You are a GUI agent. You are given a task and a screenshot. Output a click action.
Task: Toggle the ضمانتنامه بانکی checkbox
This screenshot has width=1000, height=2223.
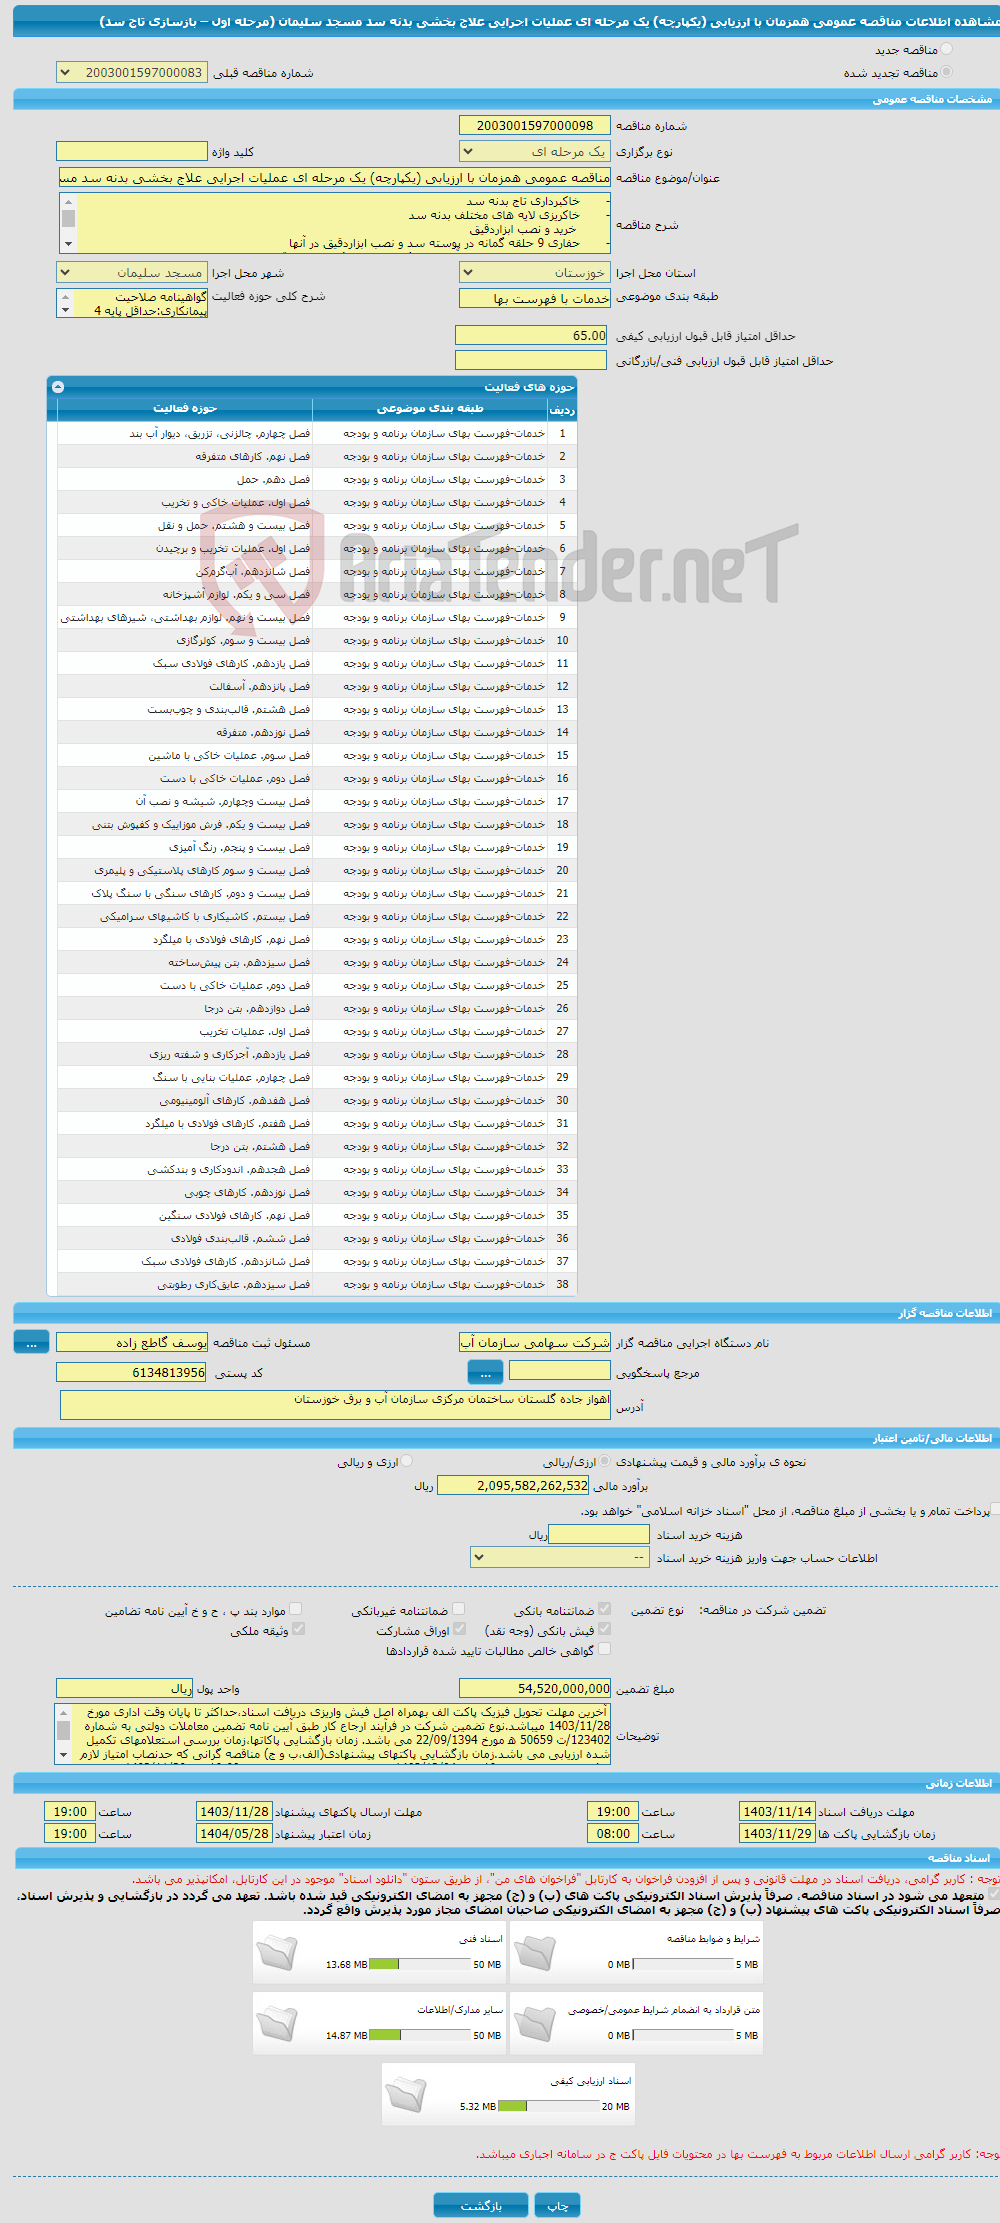tap(604, 1609)
